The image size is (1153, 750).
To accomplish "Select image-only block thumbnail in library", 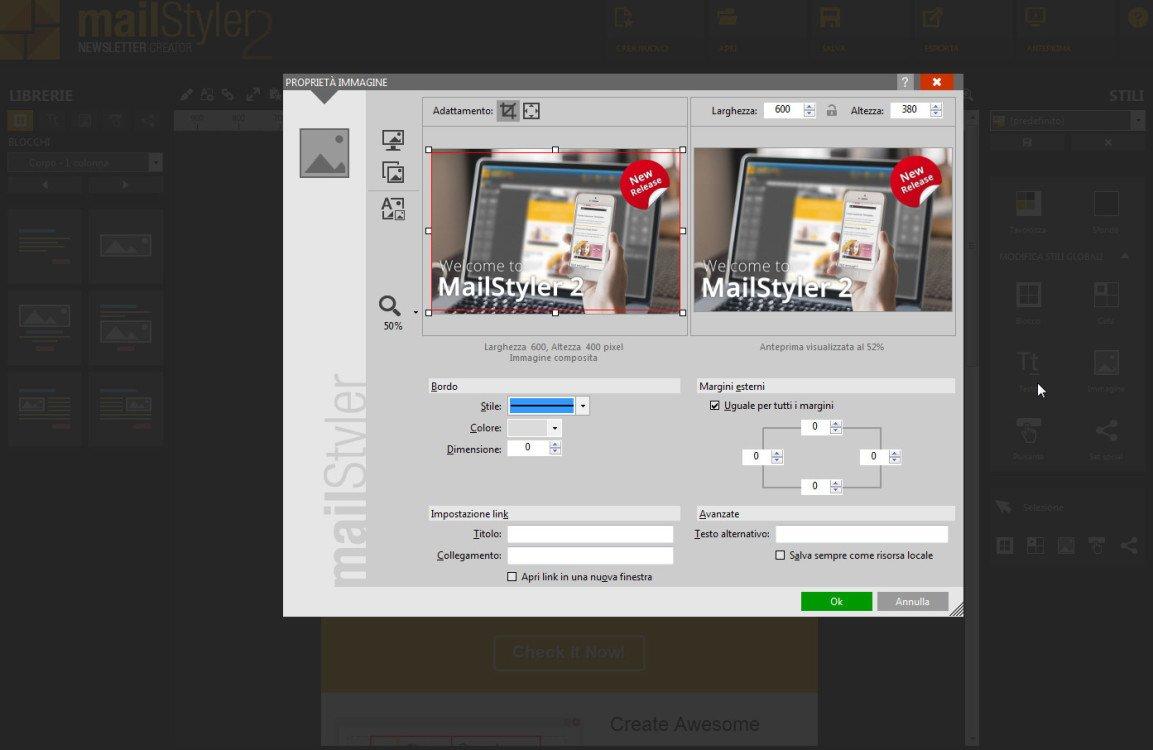I will (126, 246).
